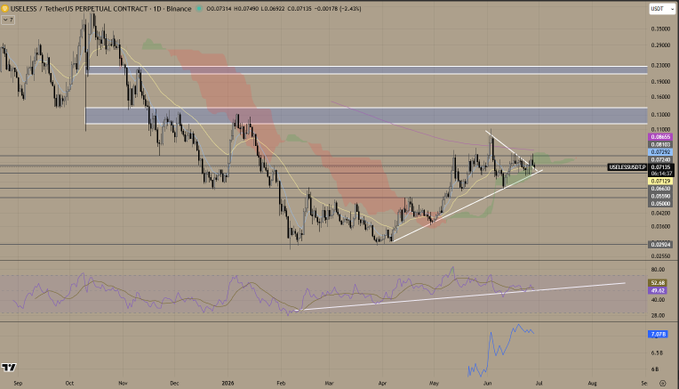The width and height of the screenshot is (679, 389).
Task: Click the Oct label on the time axis
Action: (69, 383)
